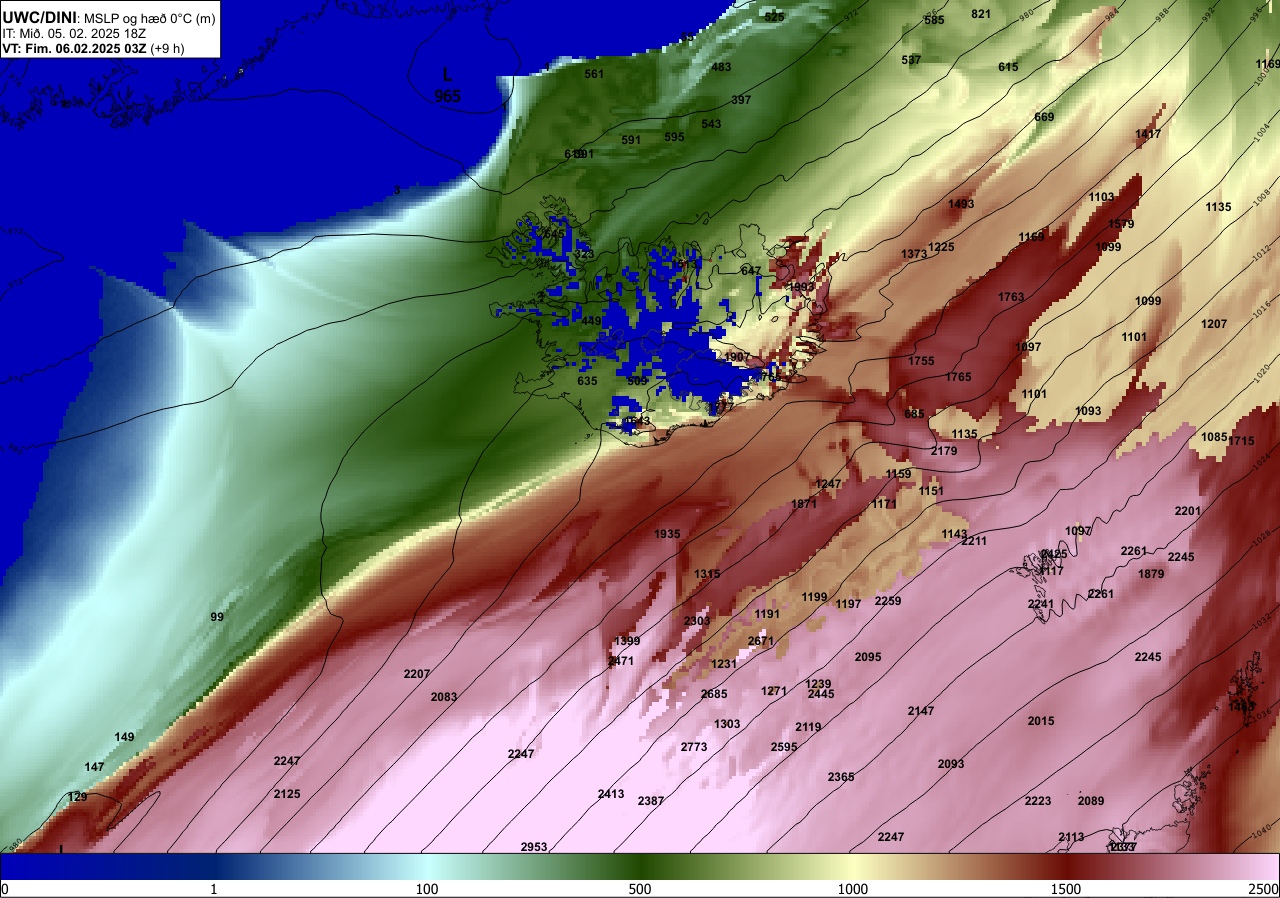Click the map value 2387
The height and width of the screenshot is (898, 1280).
click(651, 801)
